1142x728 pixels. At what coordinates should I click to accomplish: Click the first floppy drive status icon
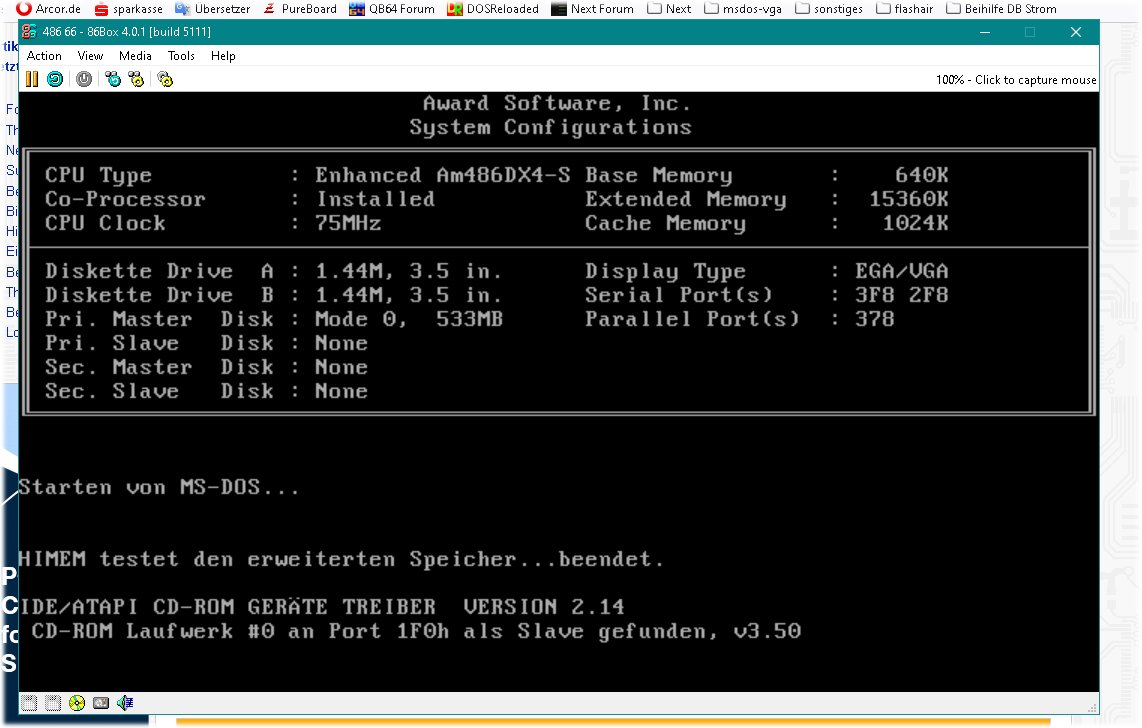[x=29, y=703]
